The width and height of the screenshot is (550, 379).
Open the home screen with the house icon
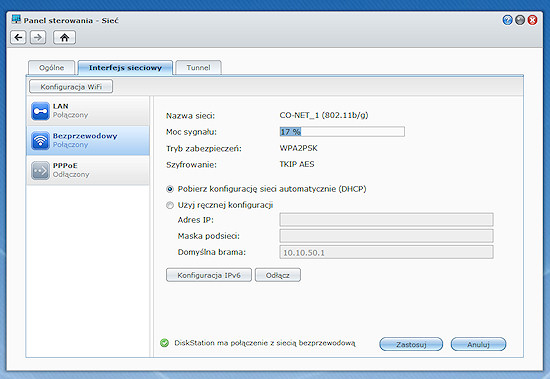(64, 37)
